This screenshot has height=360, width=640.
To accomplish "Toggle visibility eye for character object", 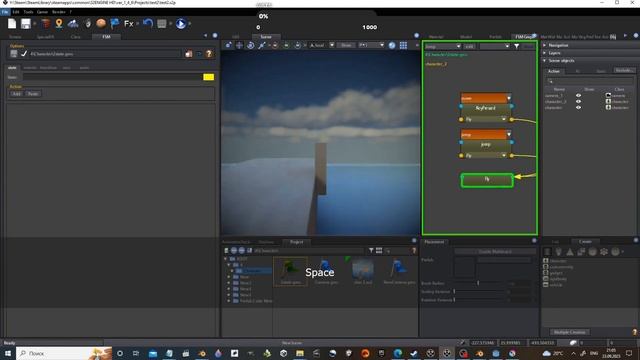I will pos(578,107).
